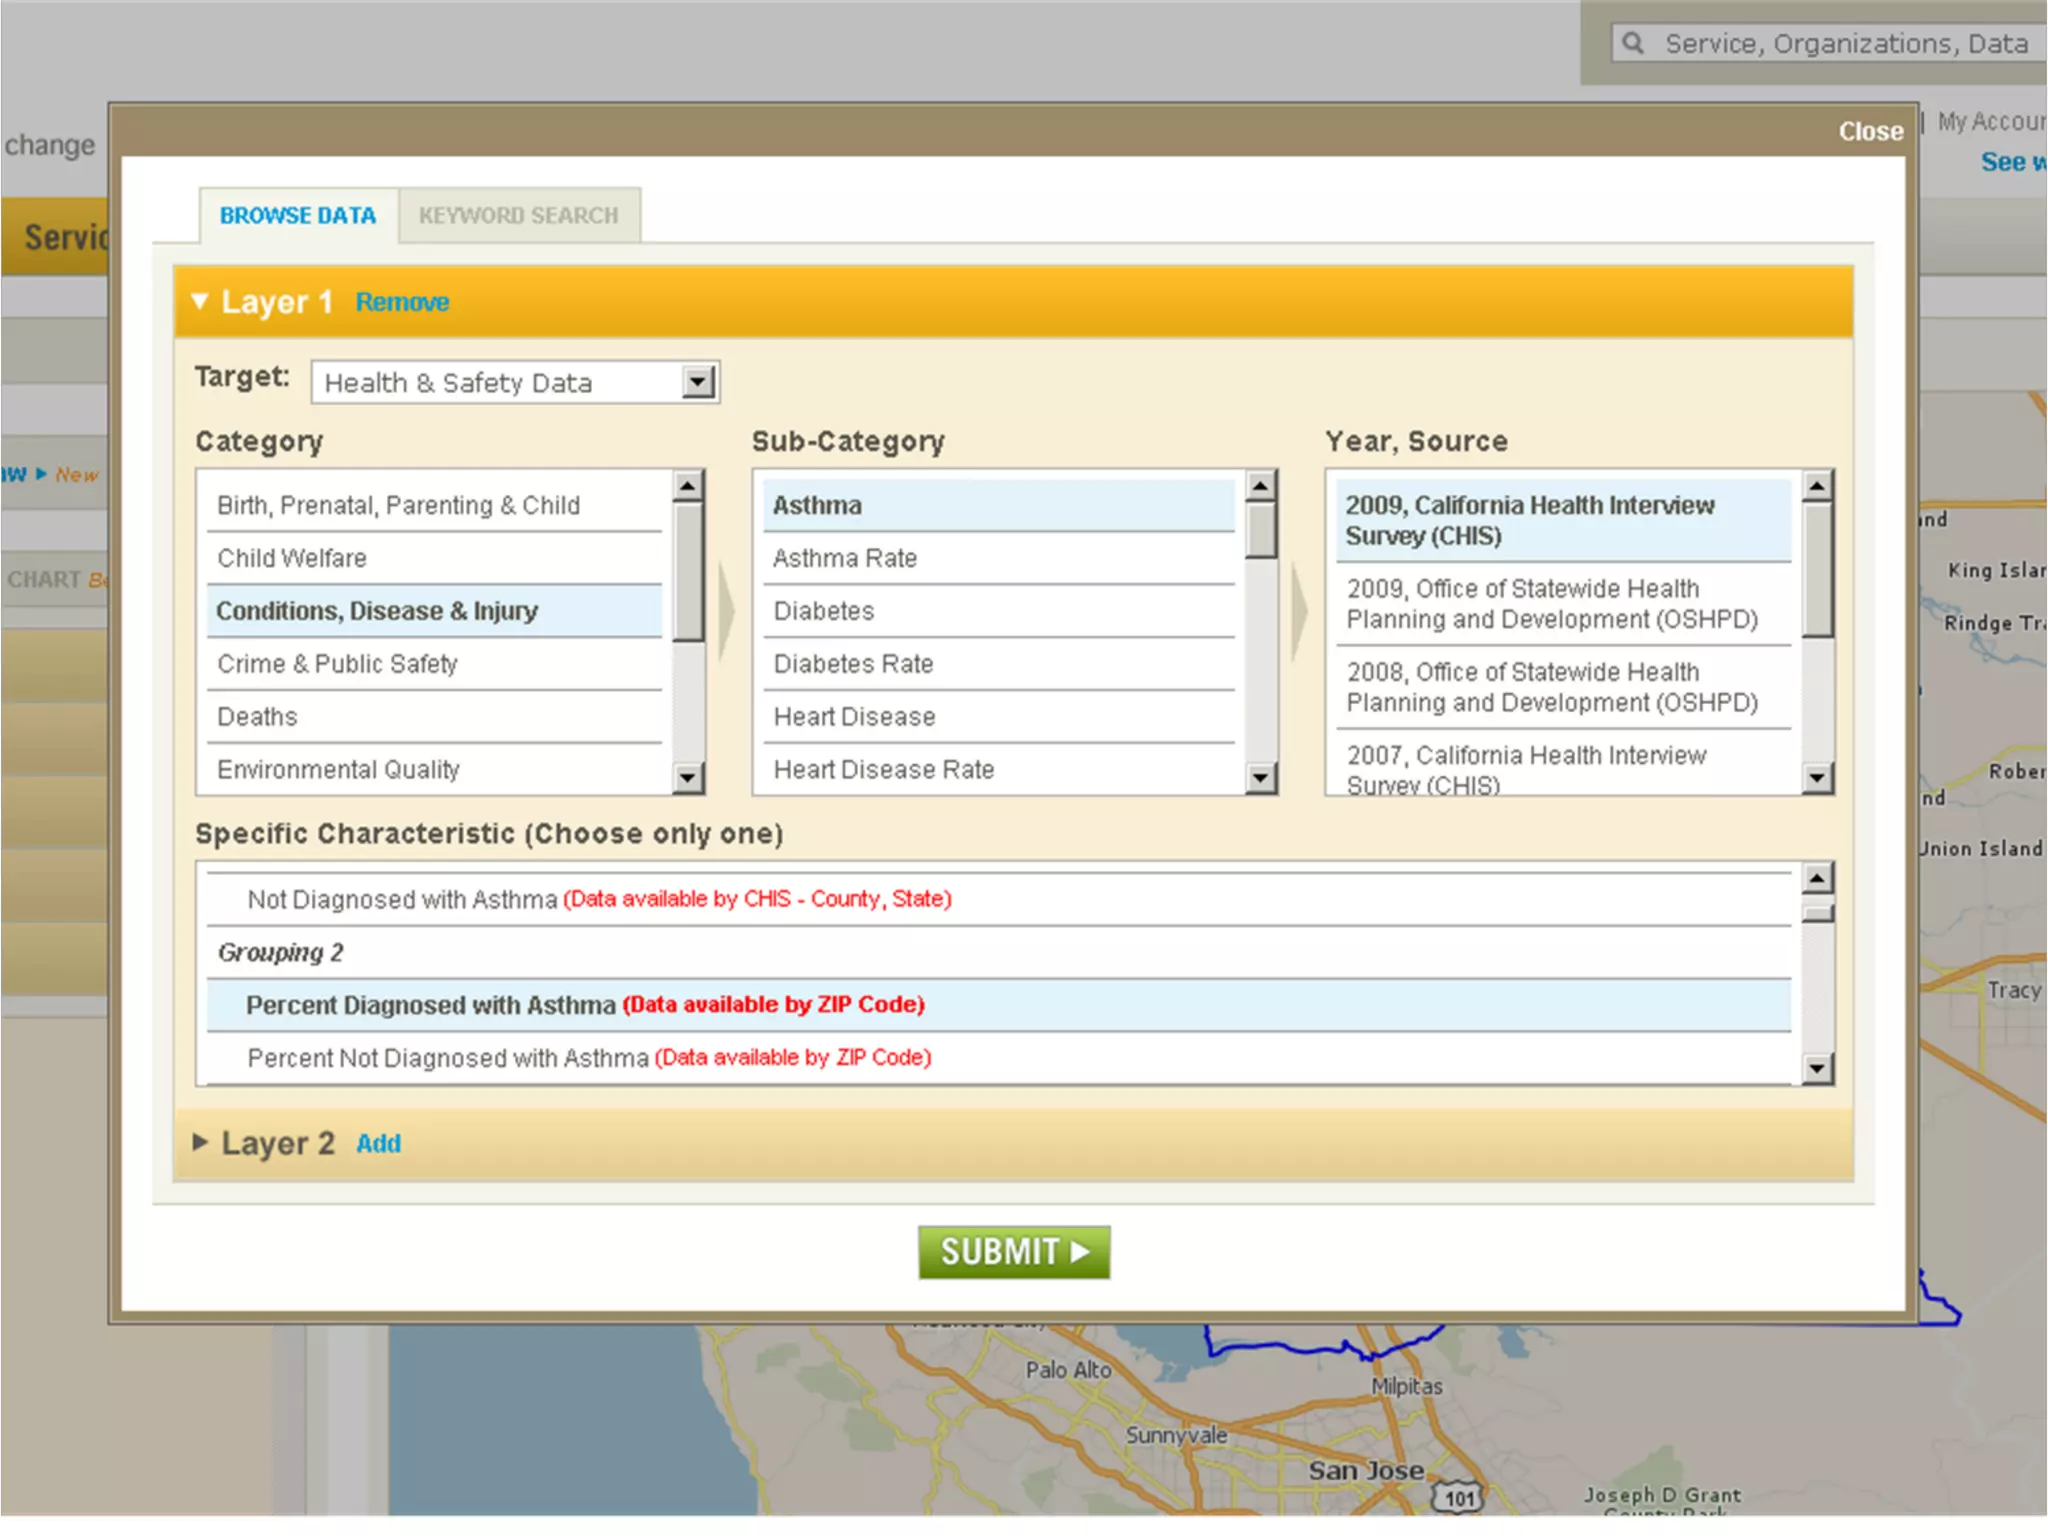Collapse the Layer 1 section triangle
2048x1536 pixels.
tap(200, 301)
